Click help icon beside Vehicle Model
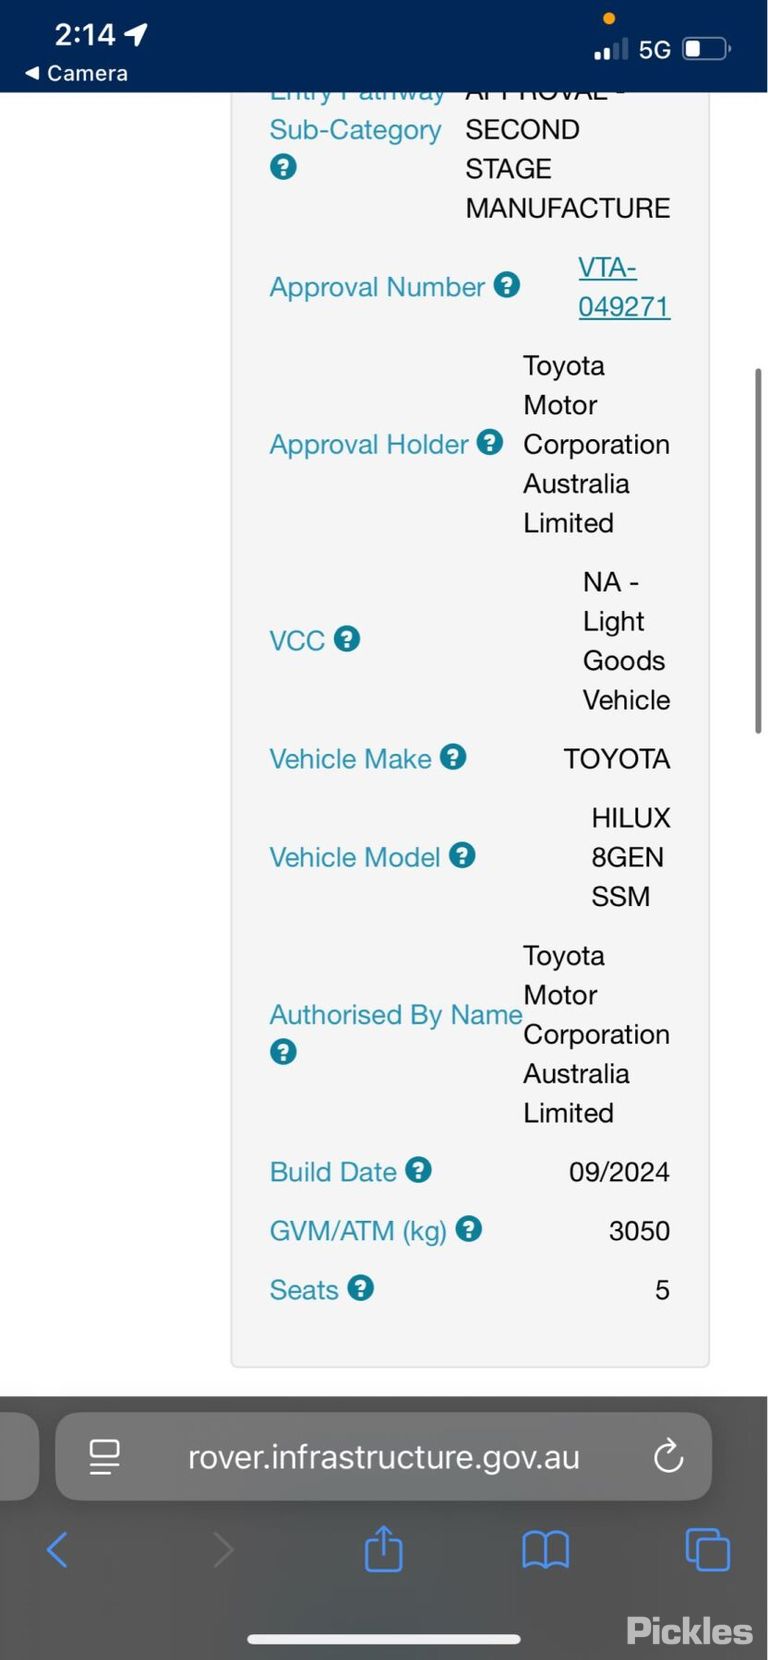Screen dimensions: 768x1660 tap(462, 856)
